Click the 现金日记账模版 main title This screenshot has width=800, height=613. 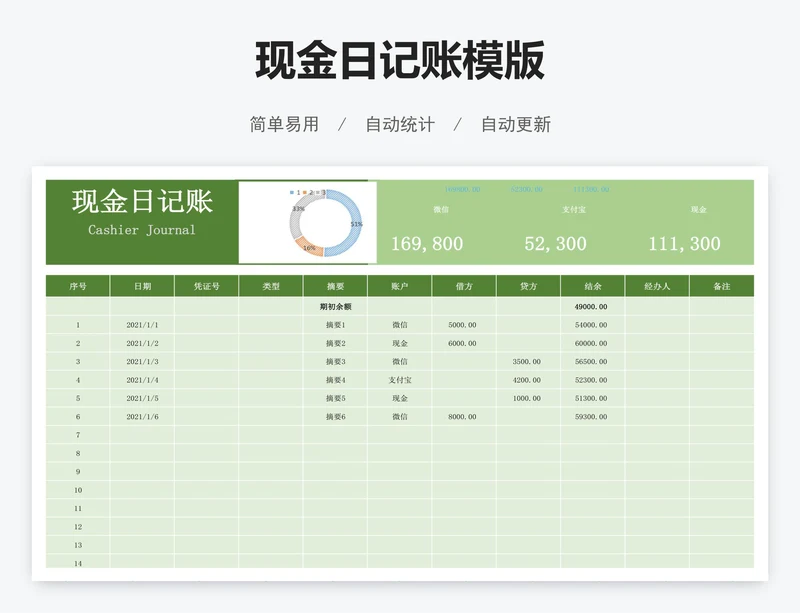click(400, 61)
